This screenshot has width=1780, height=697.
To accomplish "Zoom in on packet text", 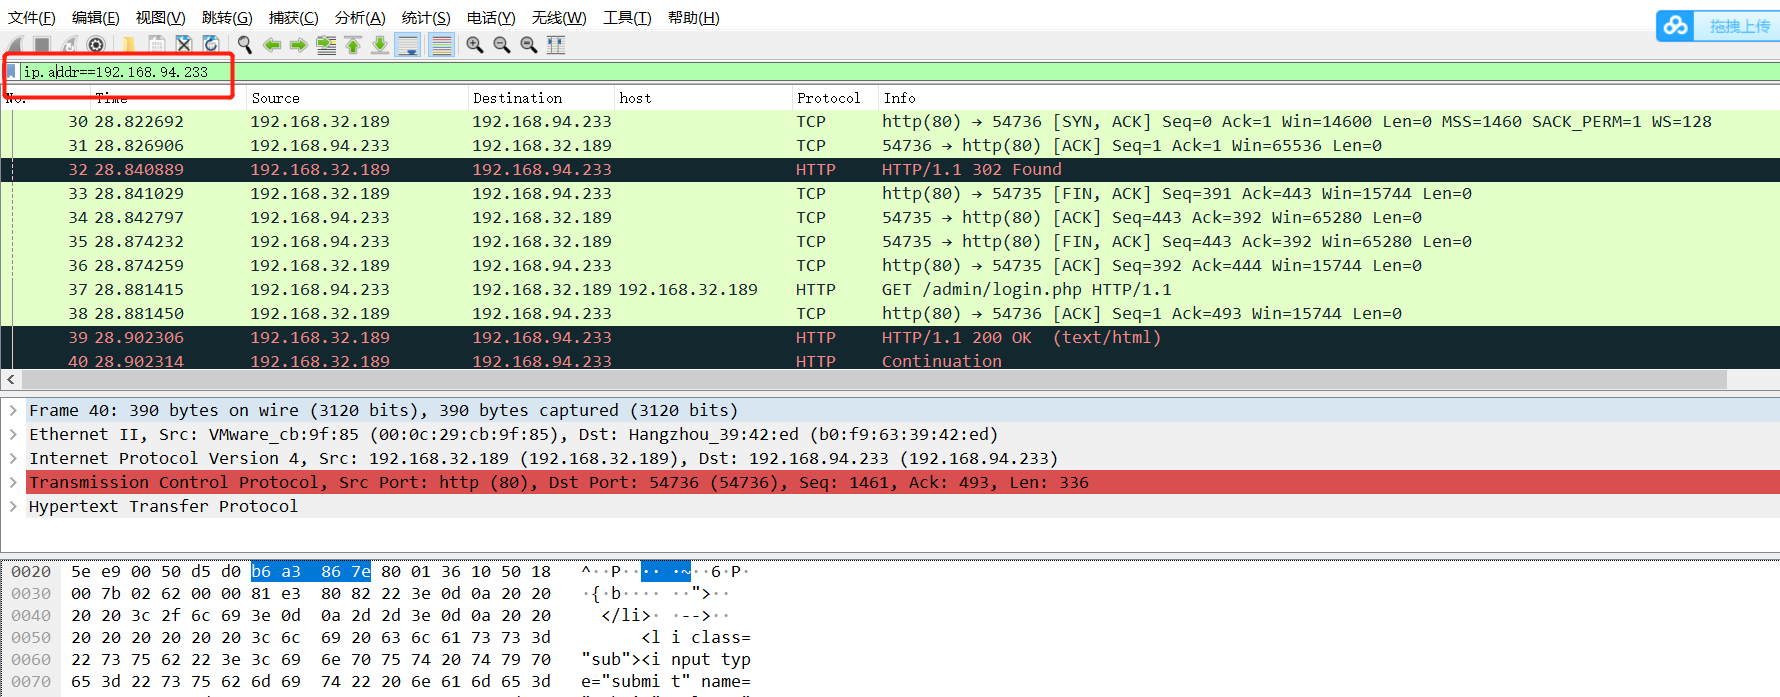I will [x=475, y=45].
